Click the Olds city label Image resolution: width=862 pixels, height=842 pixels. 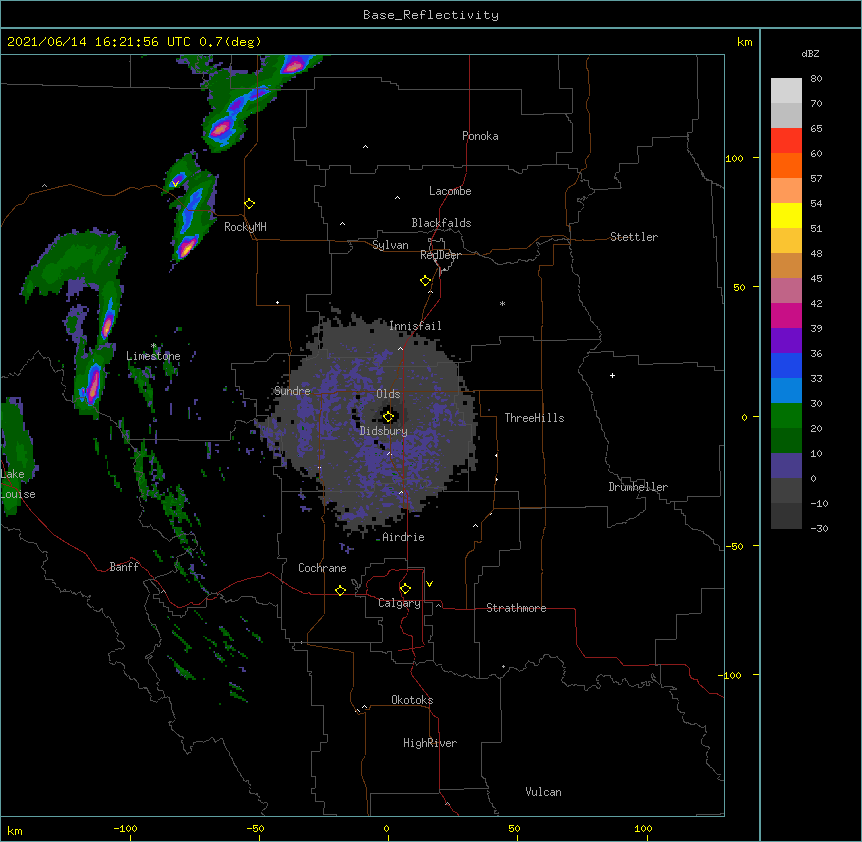[388, 394]
